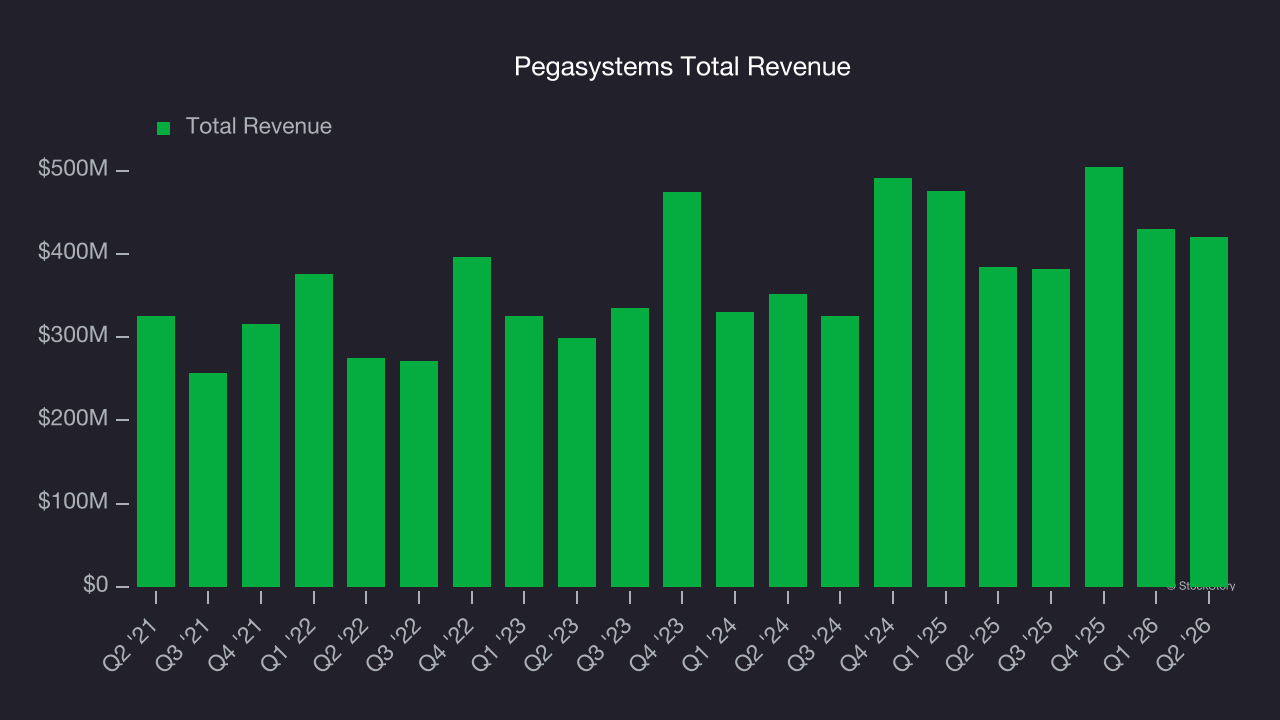Select the Q2 '24 revenue bar
The image size is (1280, 720).
(x=788, y=440)
